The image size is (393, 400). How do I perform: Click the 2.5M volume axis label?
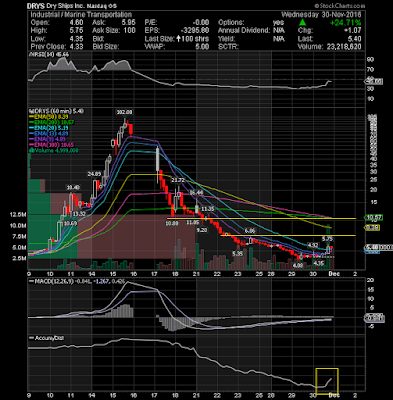click(20, 258)
